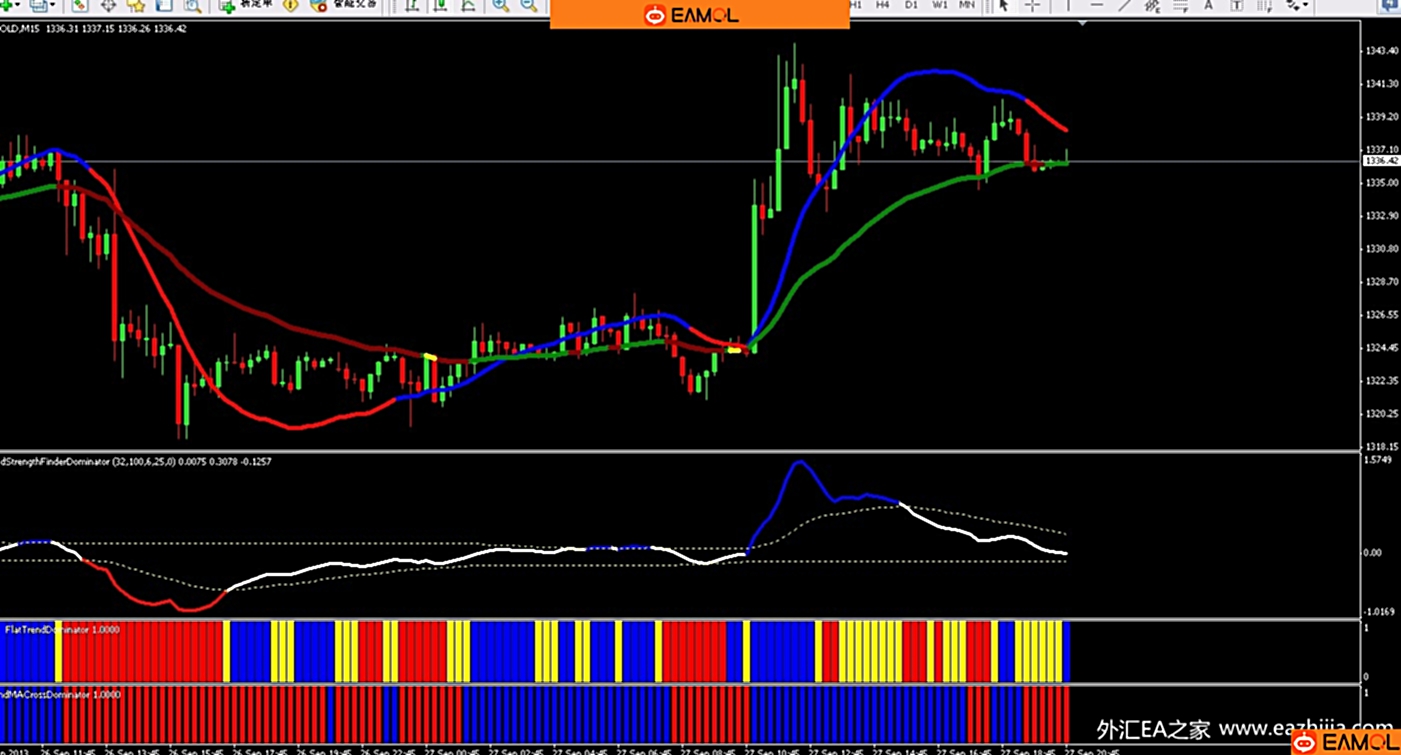The height and width of the screenshot is (755, 1401).
Task: Click the 1.5749 indicator scale value
Action: tap(1379, 460)
